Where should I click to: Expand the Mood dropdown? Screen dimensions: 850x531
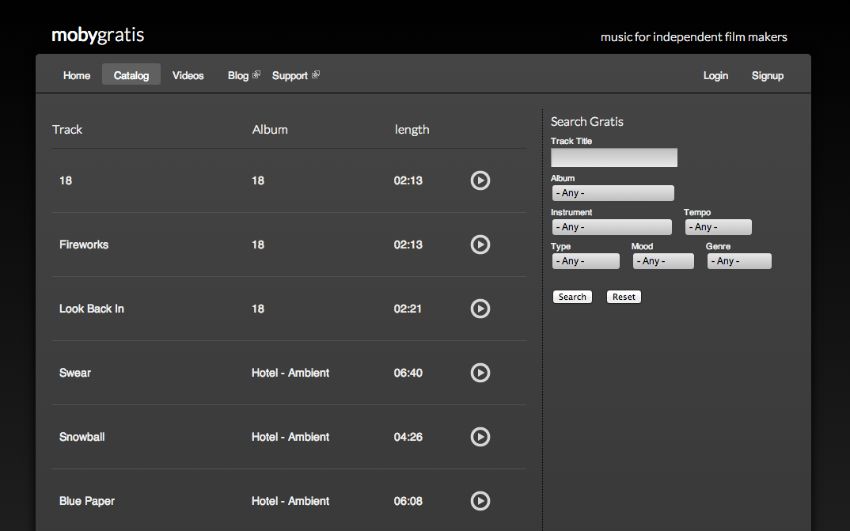tap(663, 261)
